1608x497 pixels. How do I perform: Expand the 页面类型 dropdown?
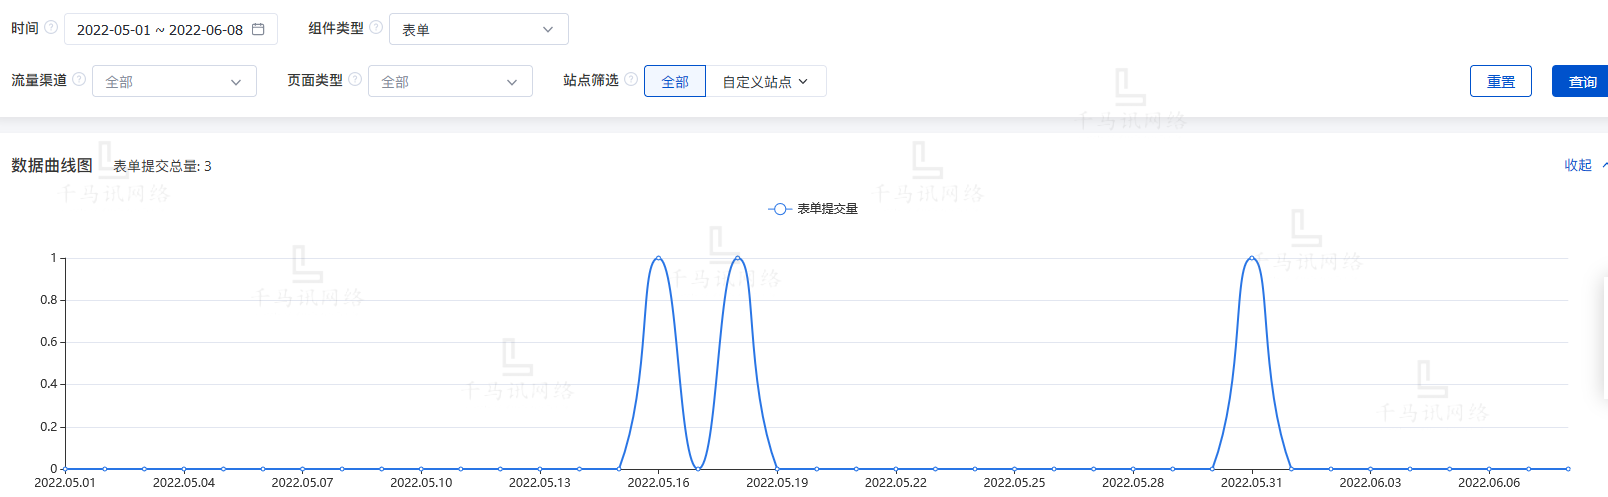[450, 81]
